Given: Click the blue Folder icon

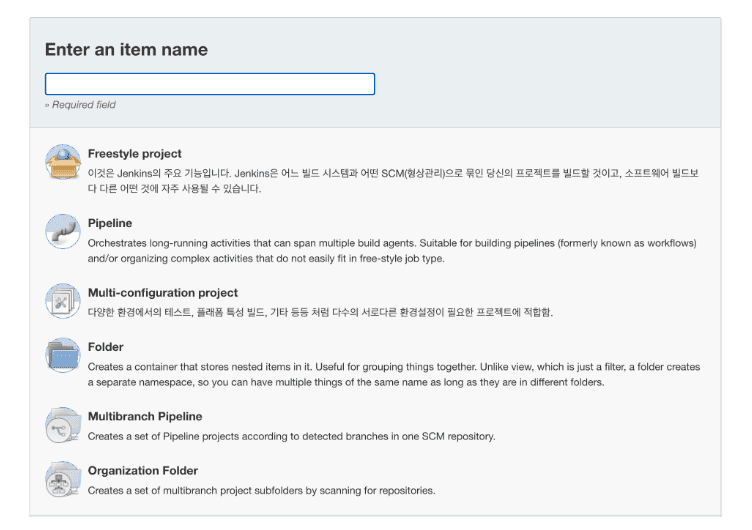Looking at the screenshot, I should point(63,355).
